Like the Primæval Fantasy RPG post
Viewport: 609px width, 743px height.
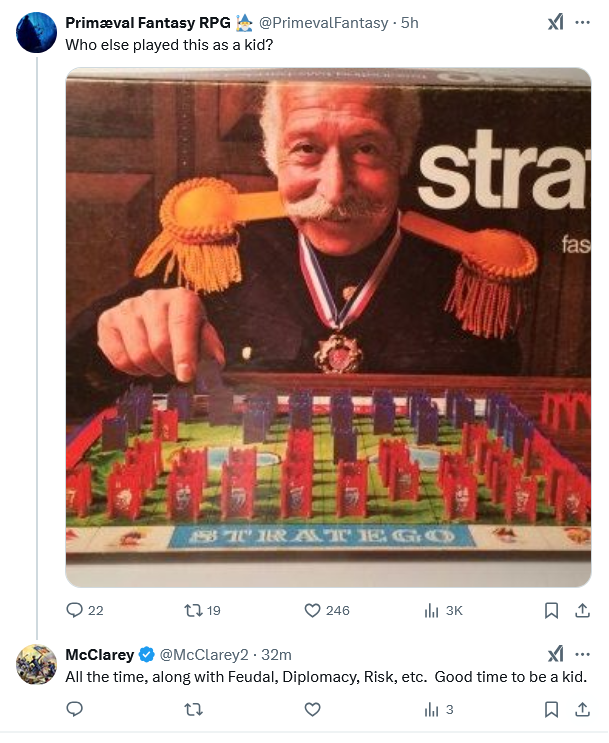(x=312, y=610)
